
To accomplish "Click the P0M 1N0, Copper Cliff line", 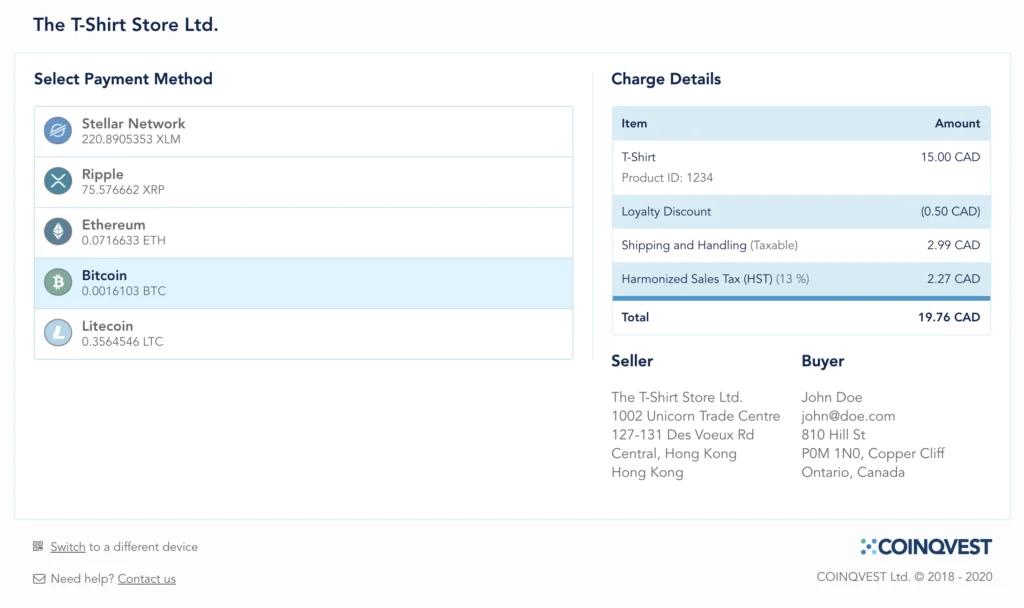I will pos(873,453).
